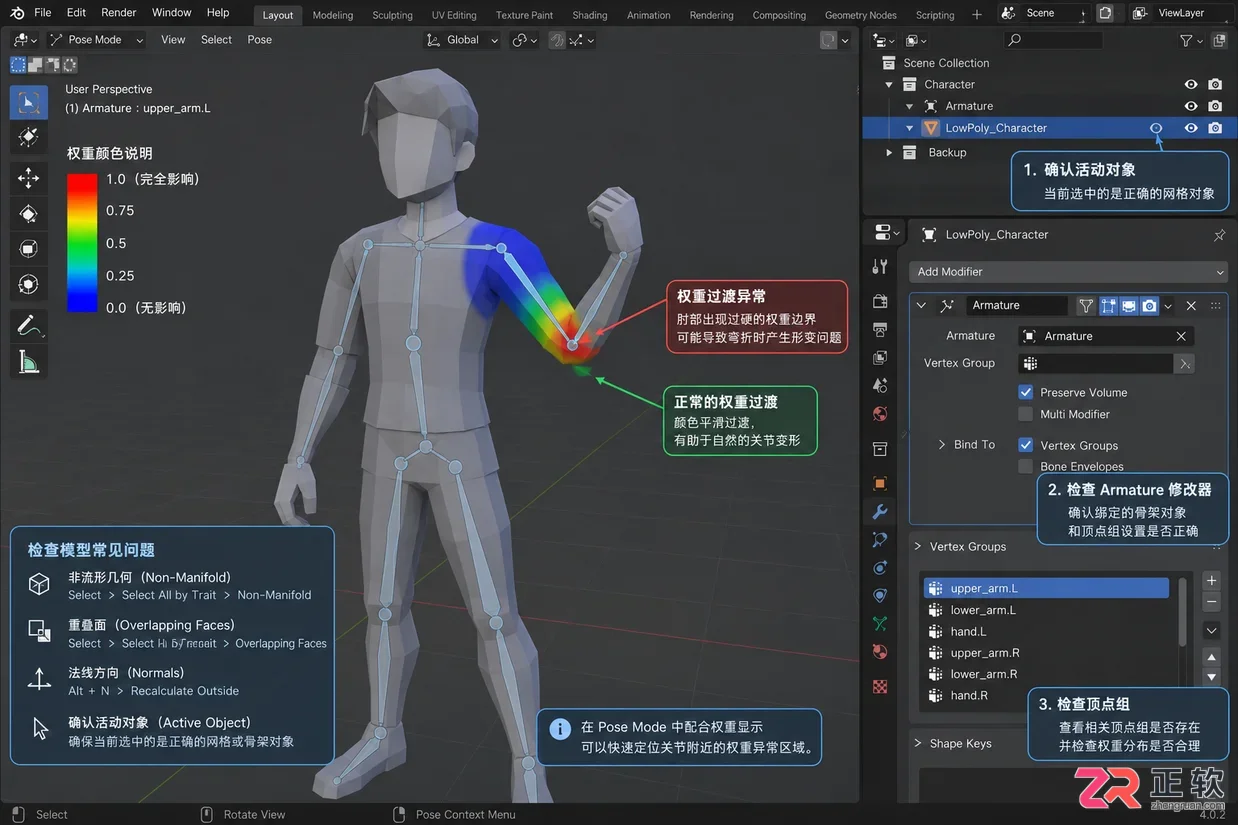Open the Blender logo menu

tap(17, 13)
